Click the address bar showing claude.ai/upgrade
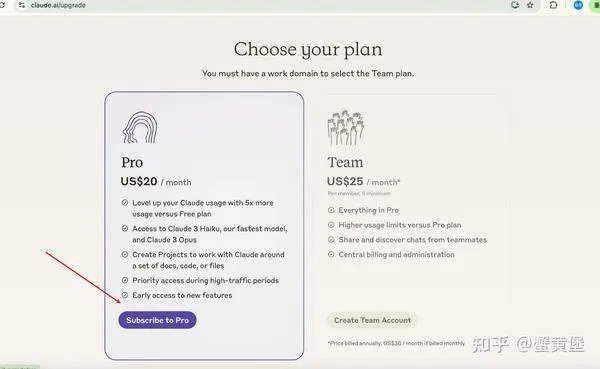 [x=268, y=5]
